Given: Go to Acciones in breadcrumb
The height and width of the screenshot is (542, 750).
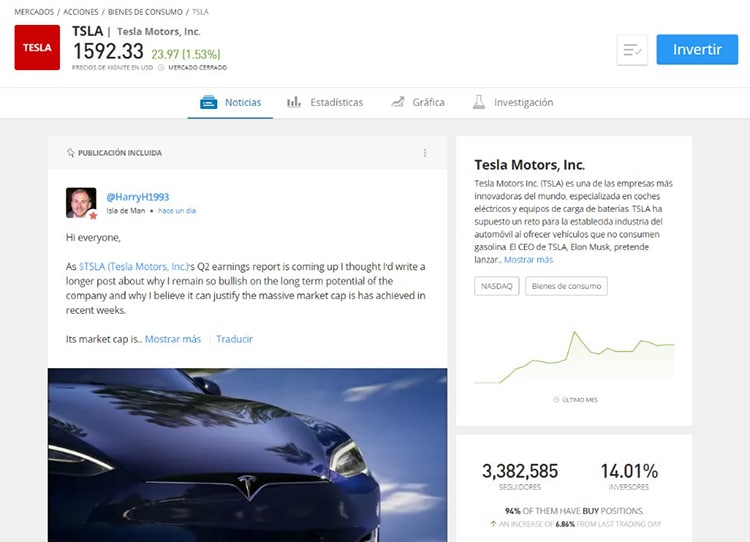Looking at the screenshot, I should point(81,12).
